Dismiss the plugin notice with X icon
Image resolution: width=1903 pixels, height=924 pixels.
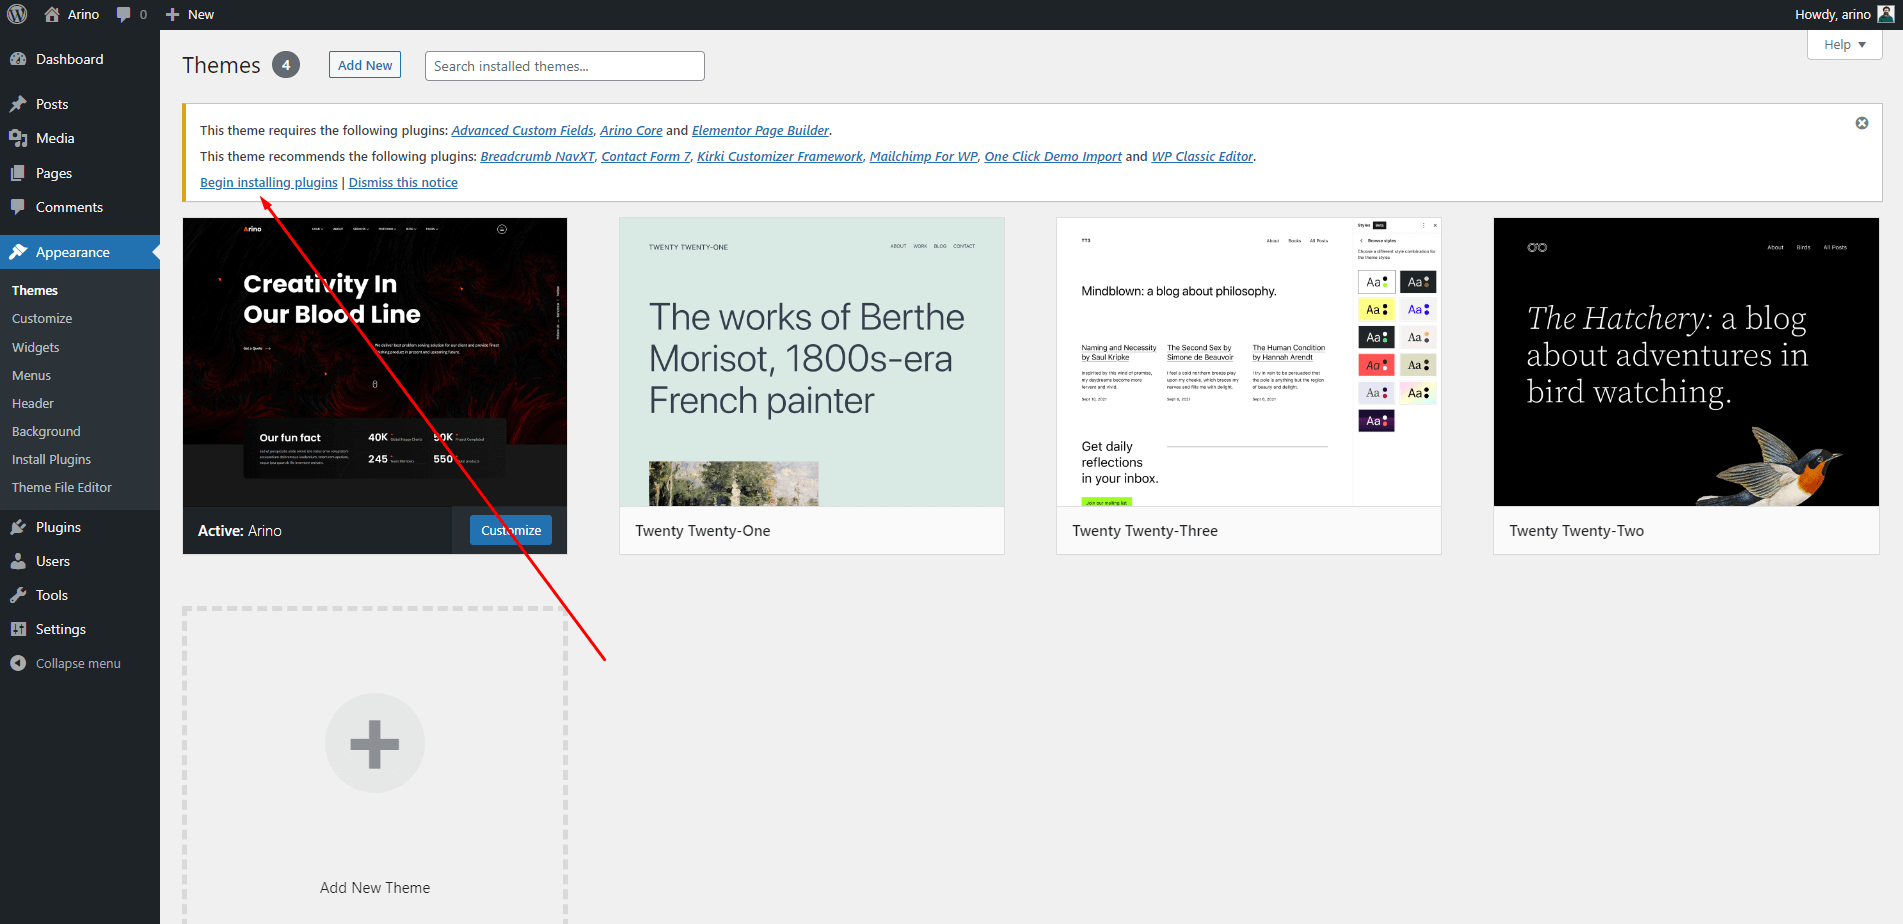(x=1862, y=123)
